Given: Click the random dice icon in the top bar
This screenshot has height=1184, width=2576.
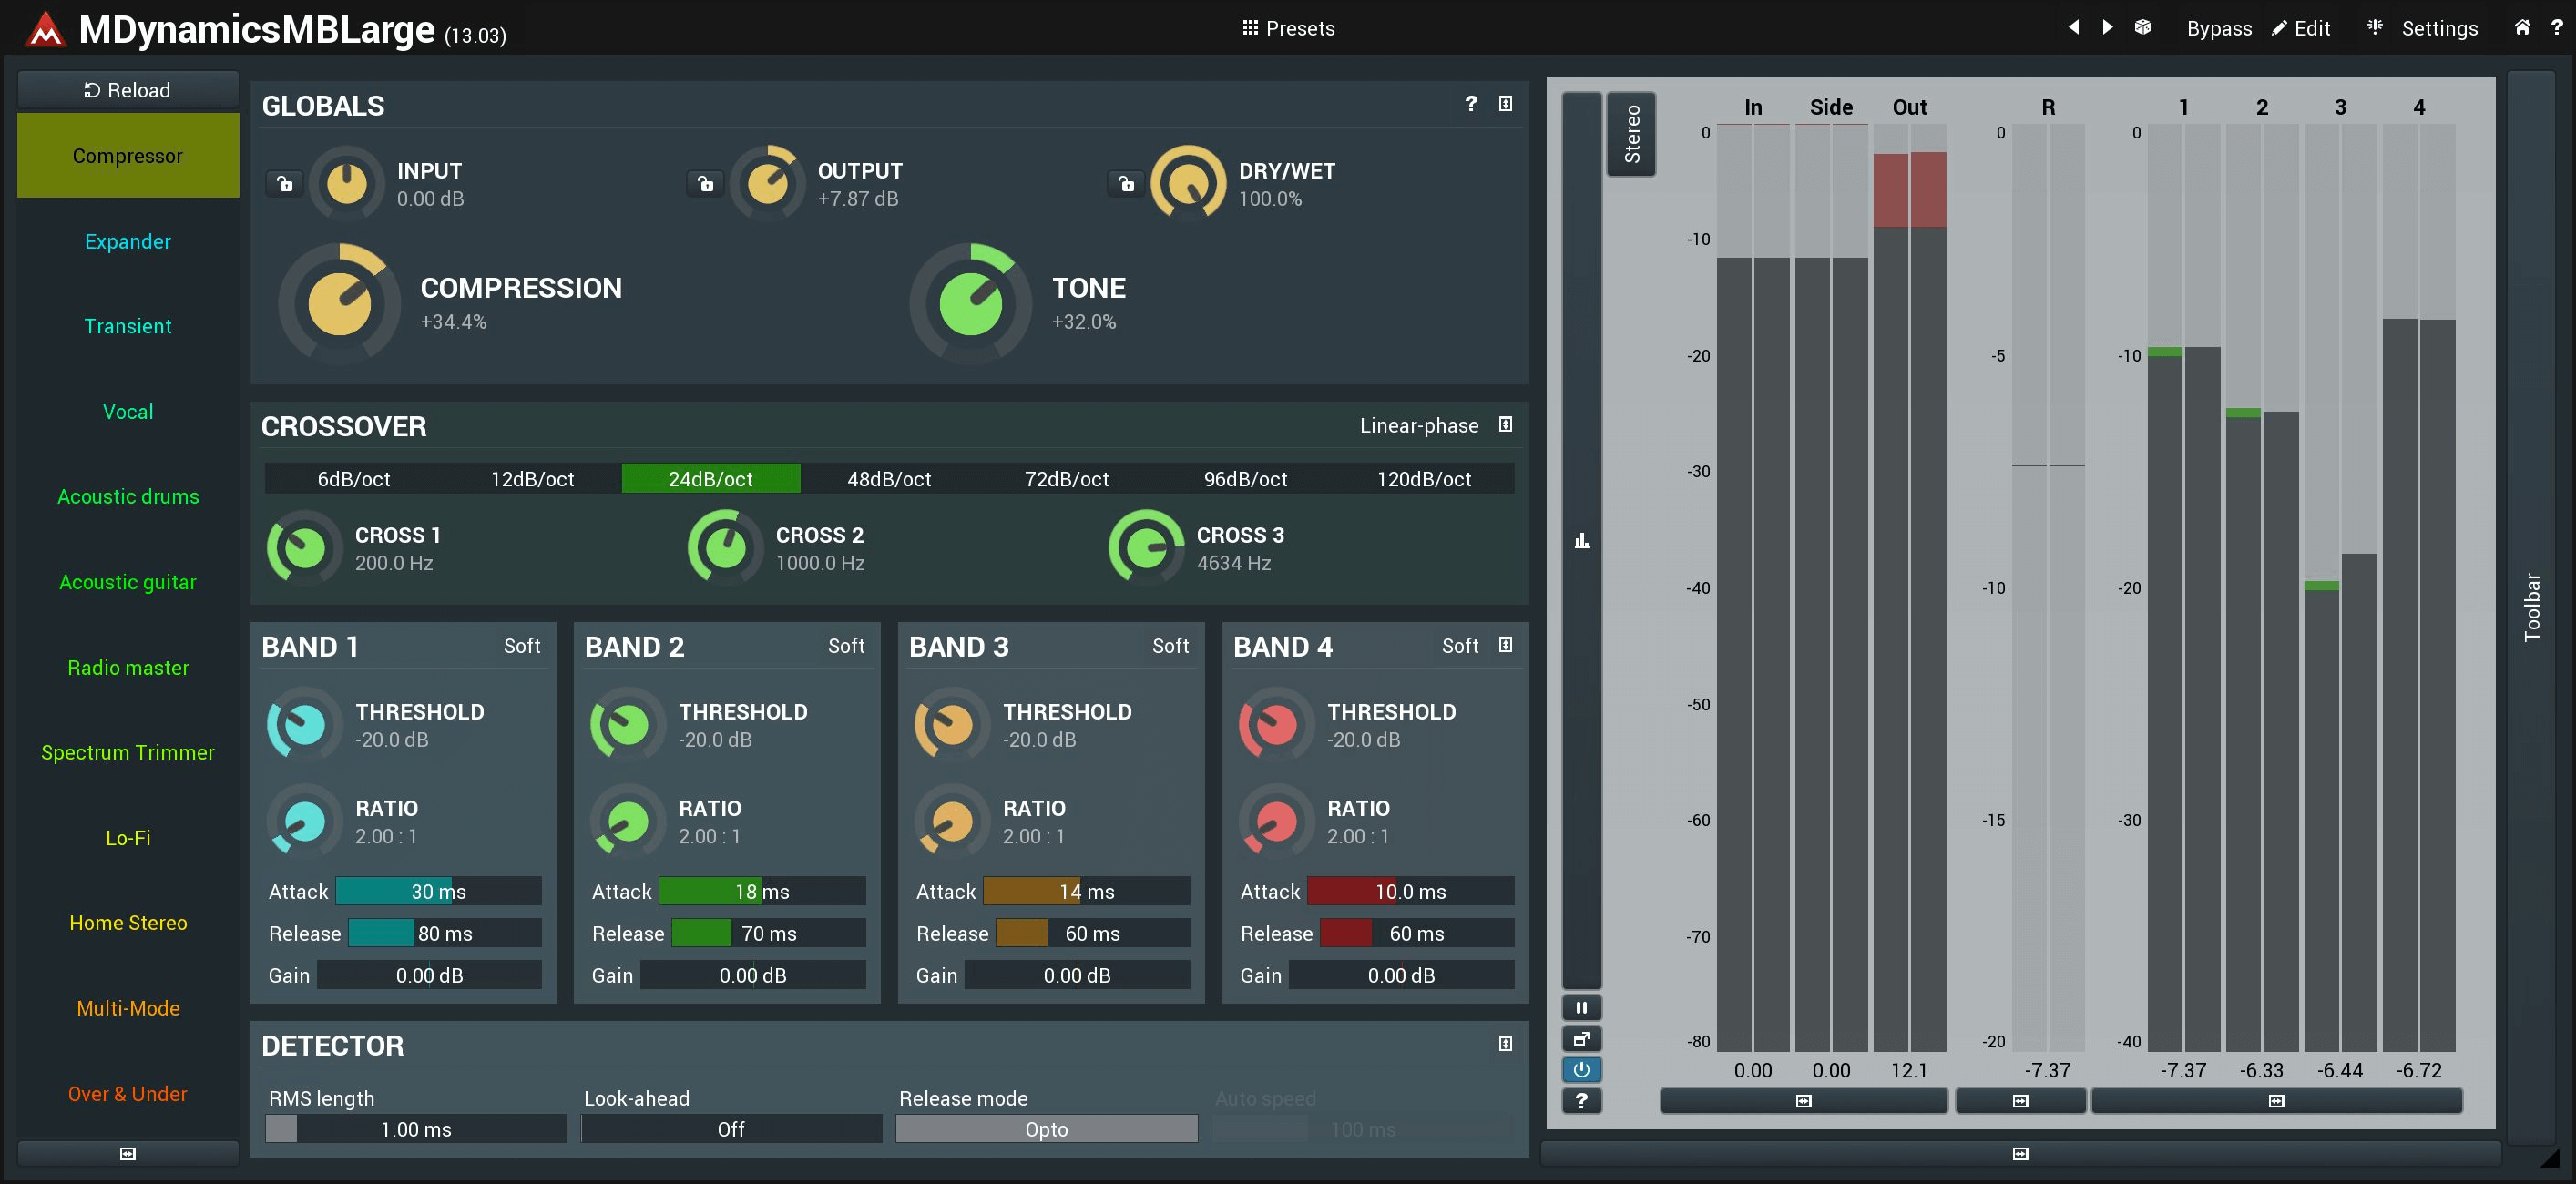Looking at the screenshot, I should [2142, 27].
